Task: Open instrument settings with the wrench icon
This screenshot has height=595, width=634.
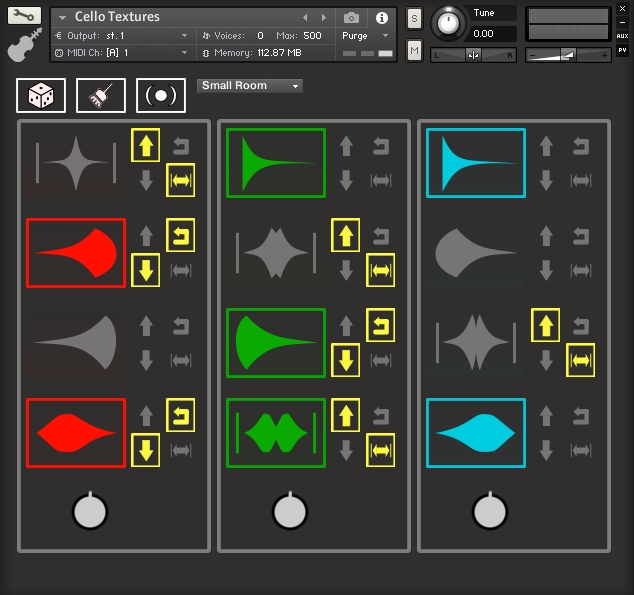Action: [24, 16]
